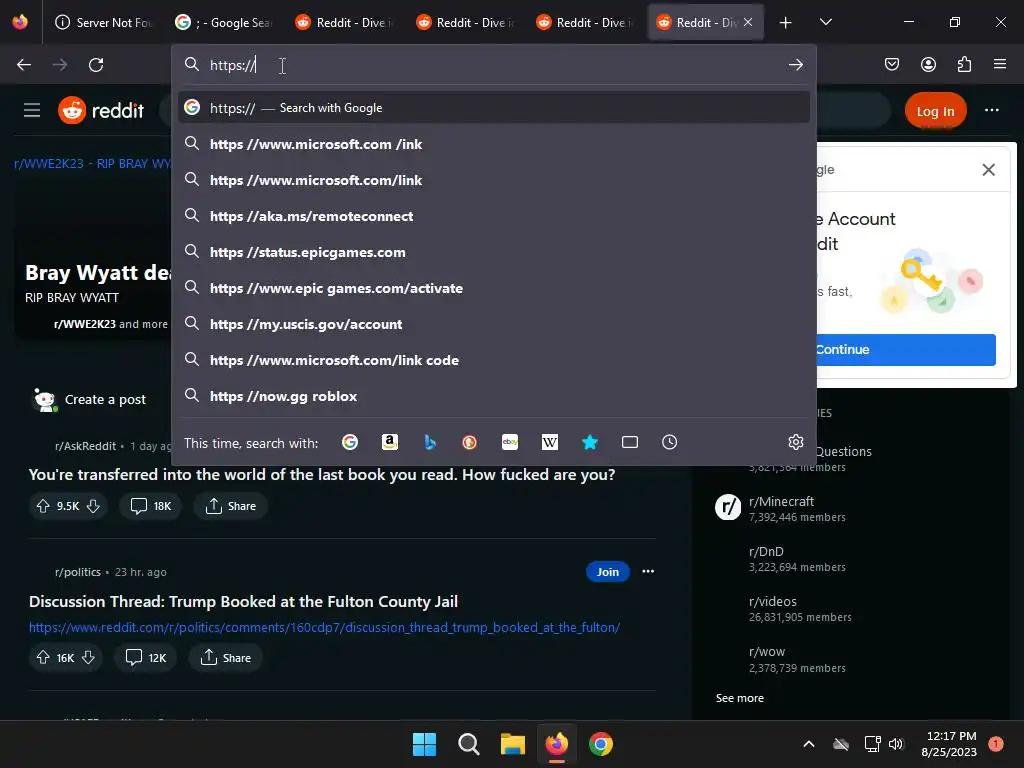1024x768 pixels.
Task: Select suggestion microsoft.com/link code
Action: (x=494, y=360)
